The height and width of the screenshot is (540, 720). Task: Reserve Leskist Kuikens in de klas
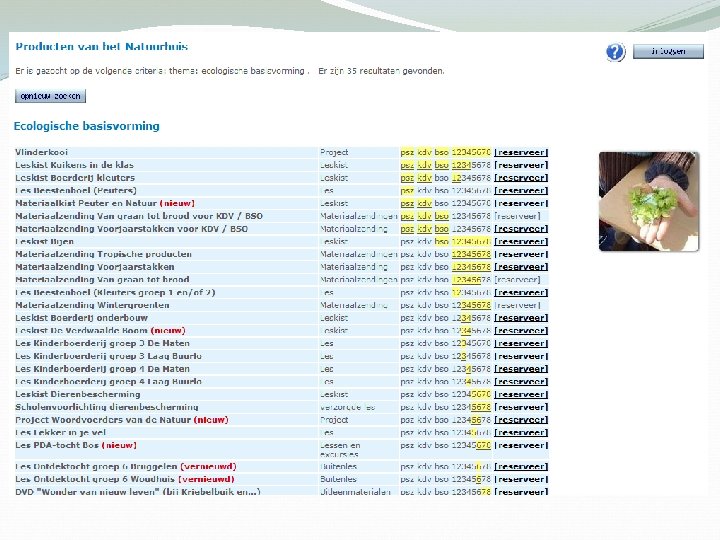point(521,165)
